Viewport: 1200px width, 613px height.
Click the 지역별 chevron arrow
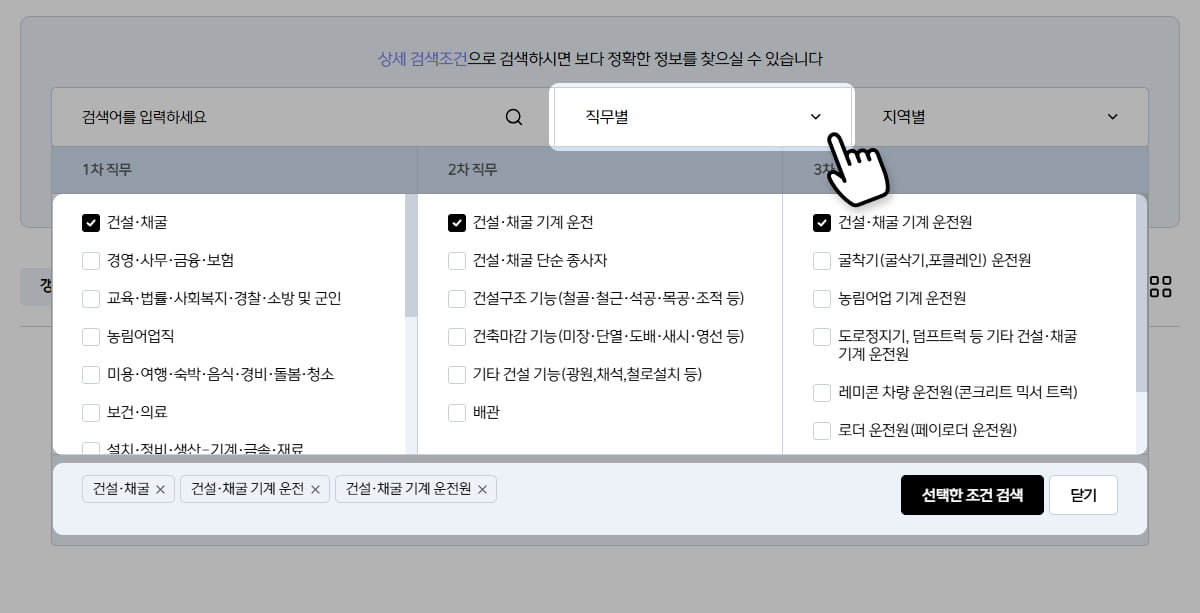coord(1113,117)
